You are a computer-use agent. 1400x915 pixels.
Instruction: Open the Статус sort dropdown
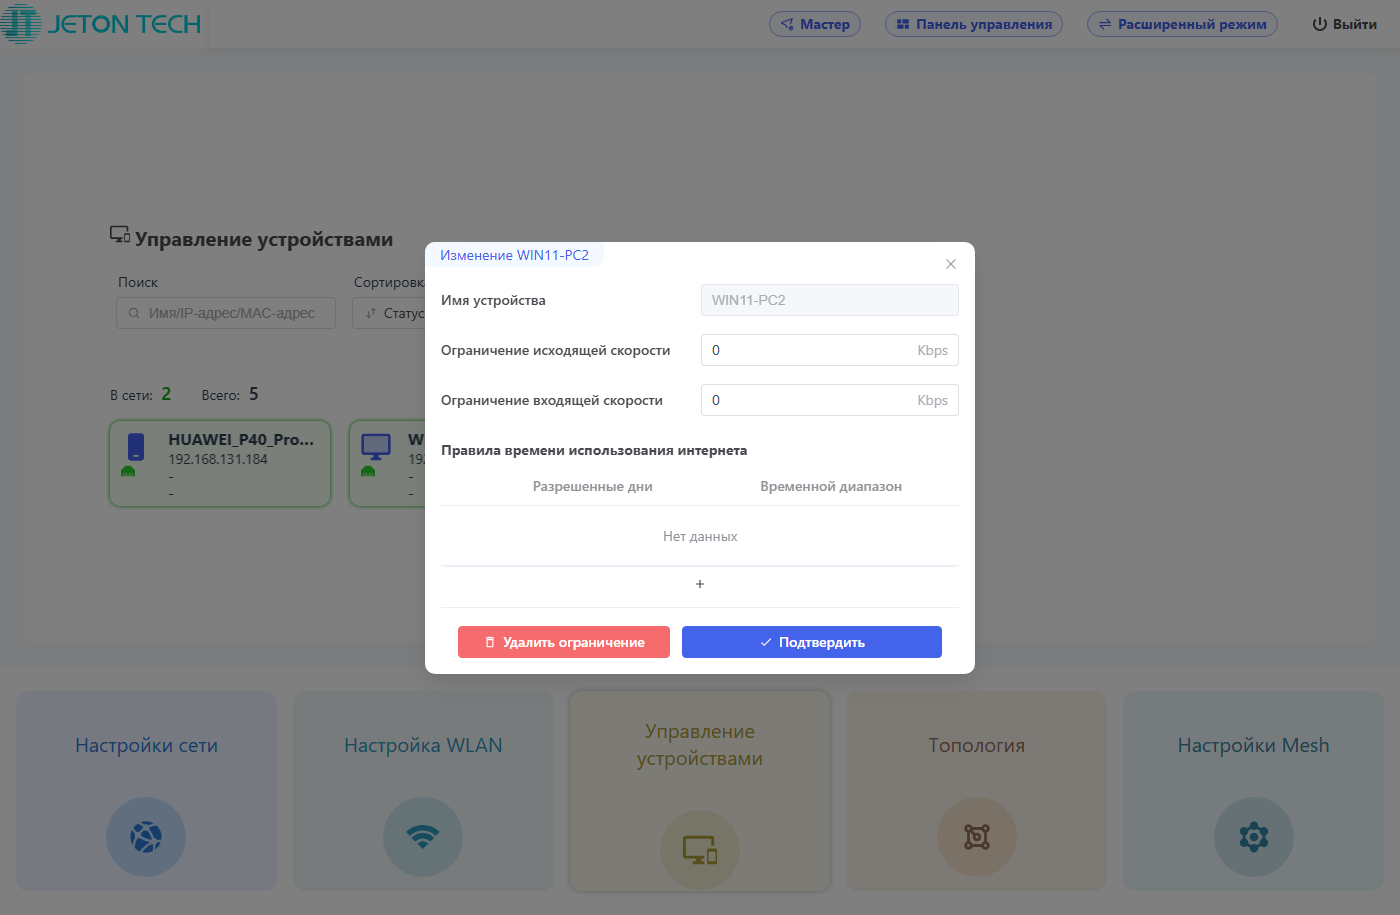click(x=389, y=313)
